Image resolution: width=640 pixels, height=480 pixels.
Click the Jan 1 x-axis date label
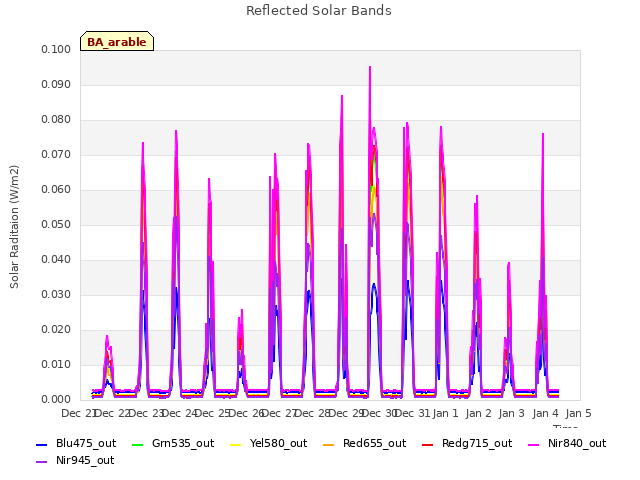[x=445, y=413]
